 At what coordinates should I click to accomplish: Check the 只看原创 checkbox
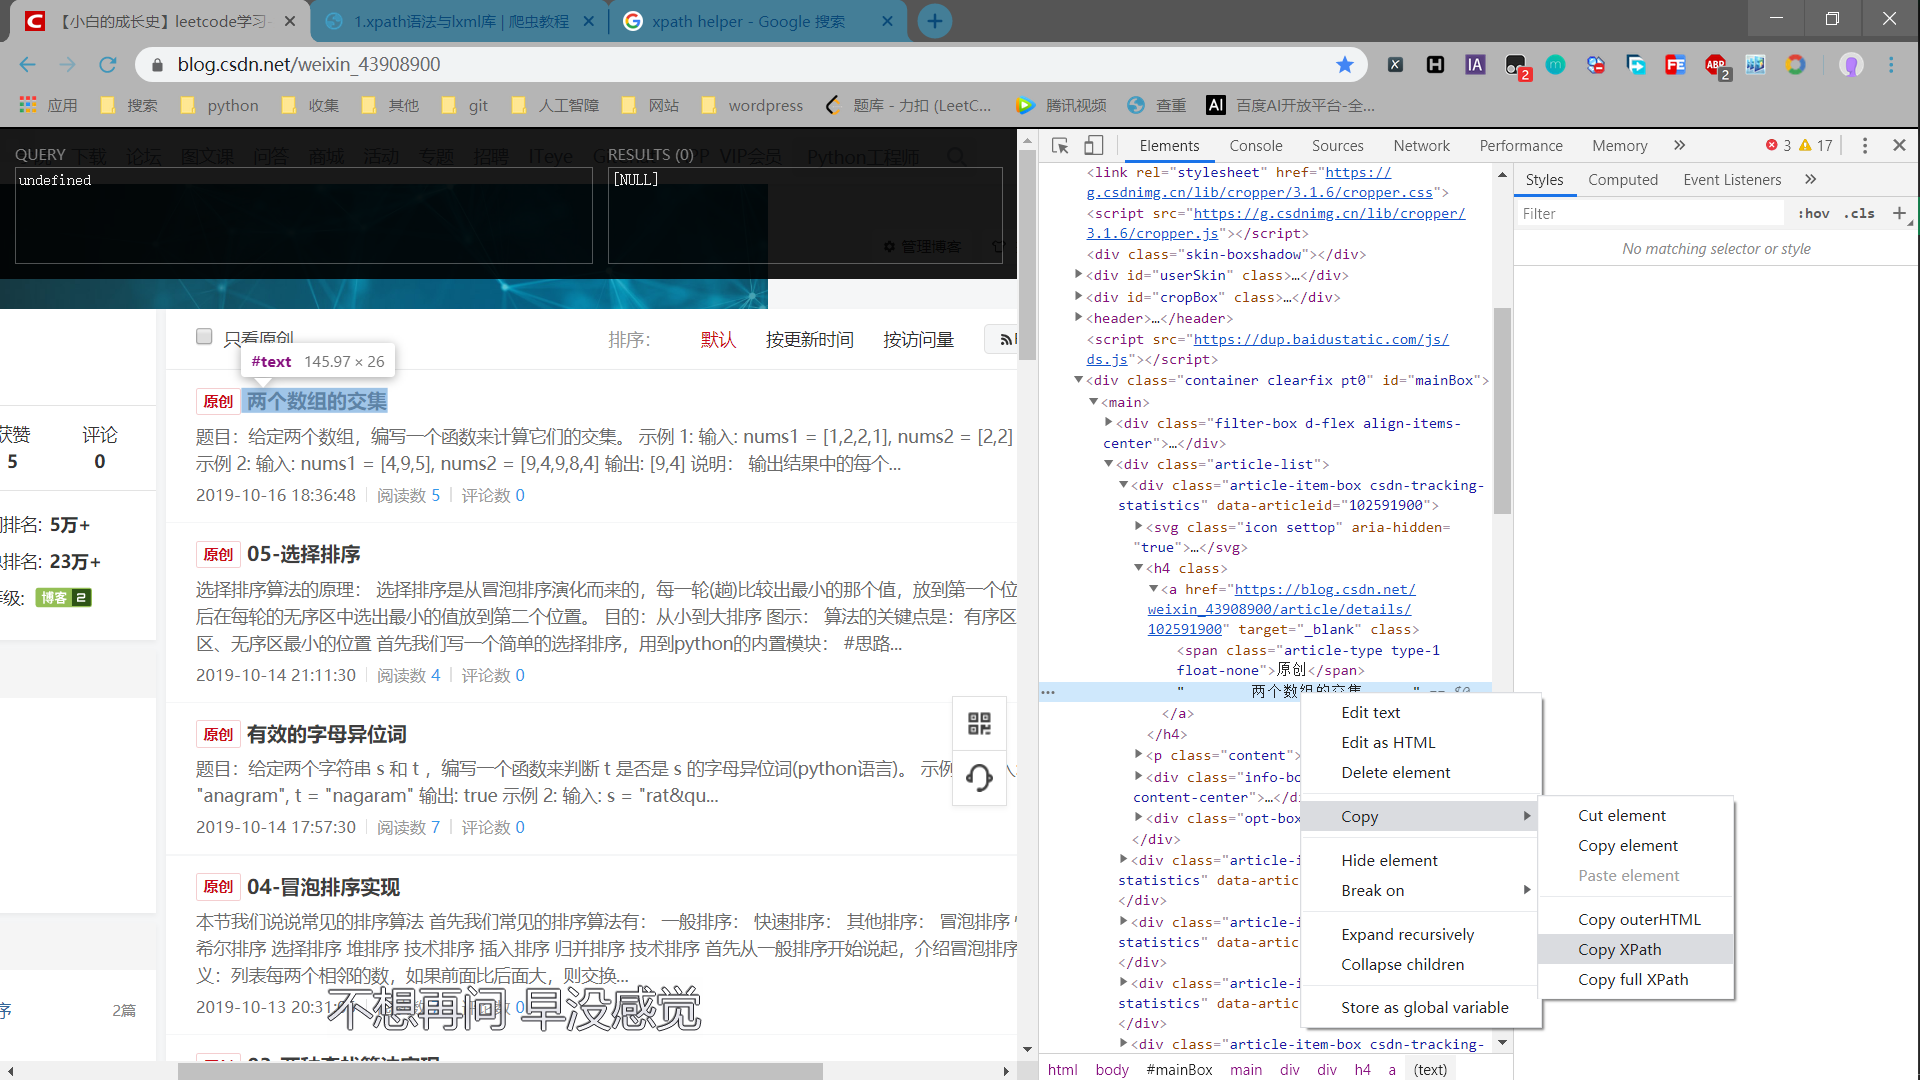click(x=204, y=337)
